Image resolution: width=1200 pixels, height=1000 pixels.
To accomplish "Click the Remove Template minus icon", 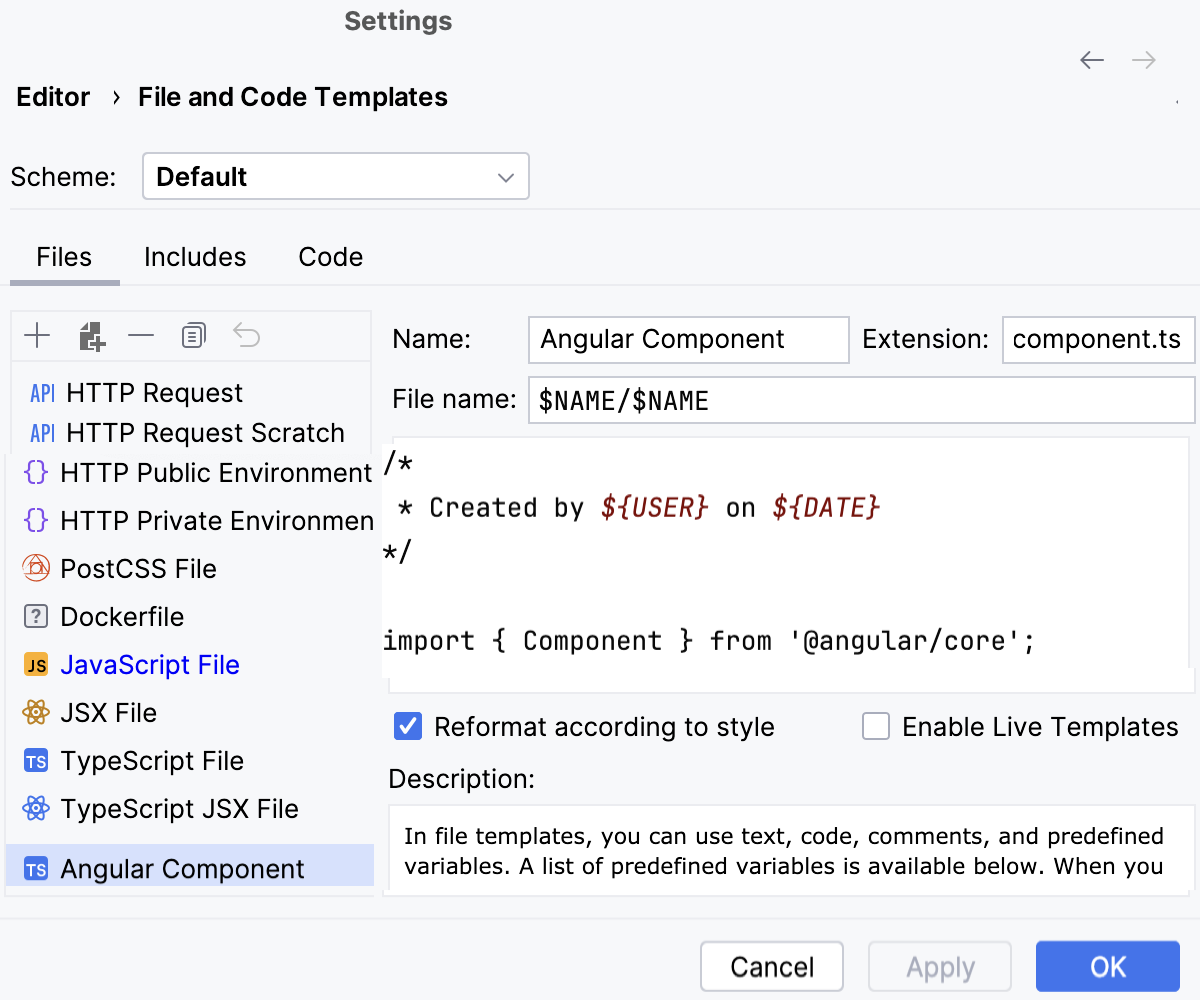I will [141, 336].
